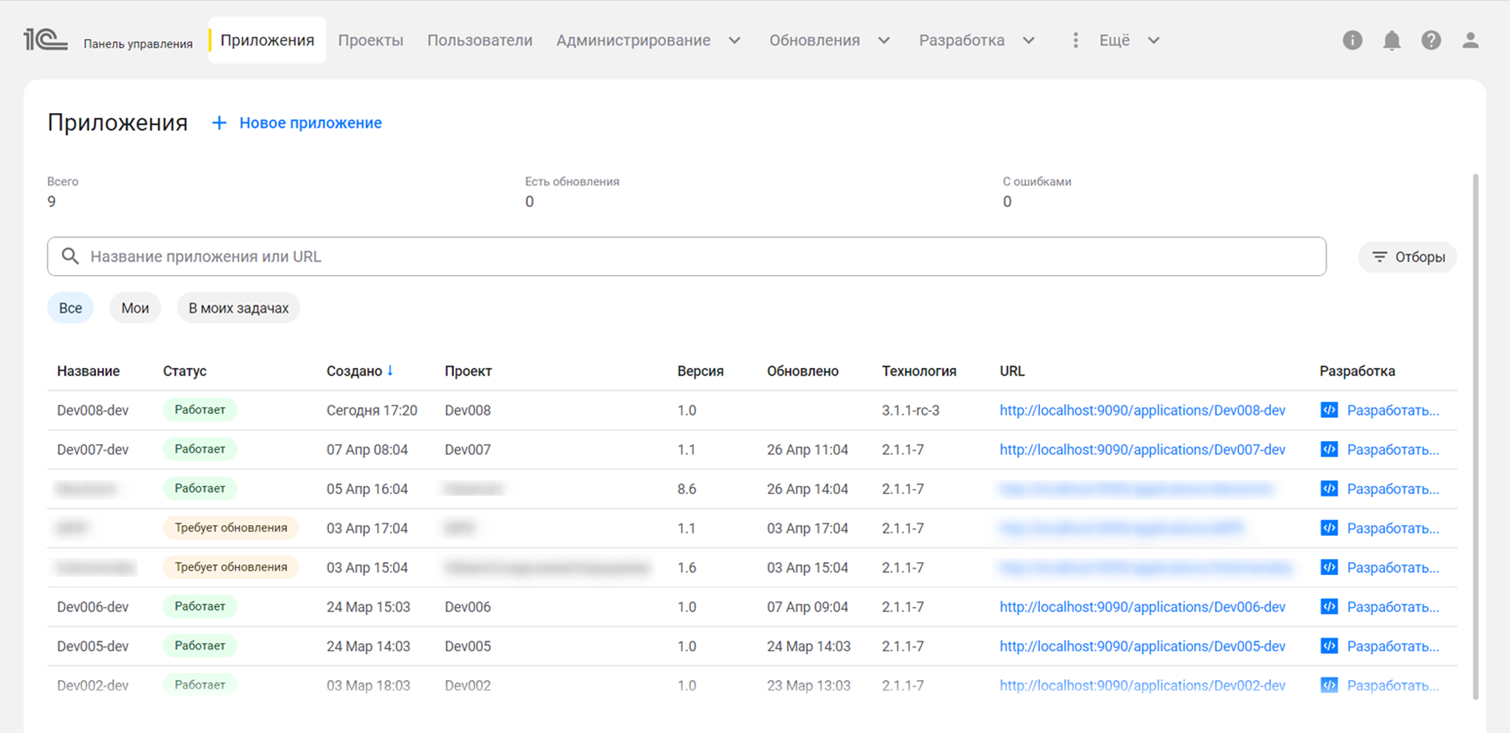The height and width of the screenshot is (733, 1510).
Task: Sort by the Создано column header
Action: point(355,371)
